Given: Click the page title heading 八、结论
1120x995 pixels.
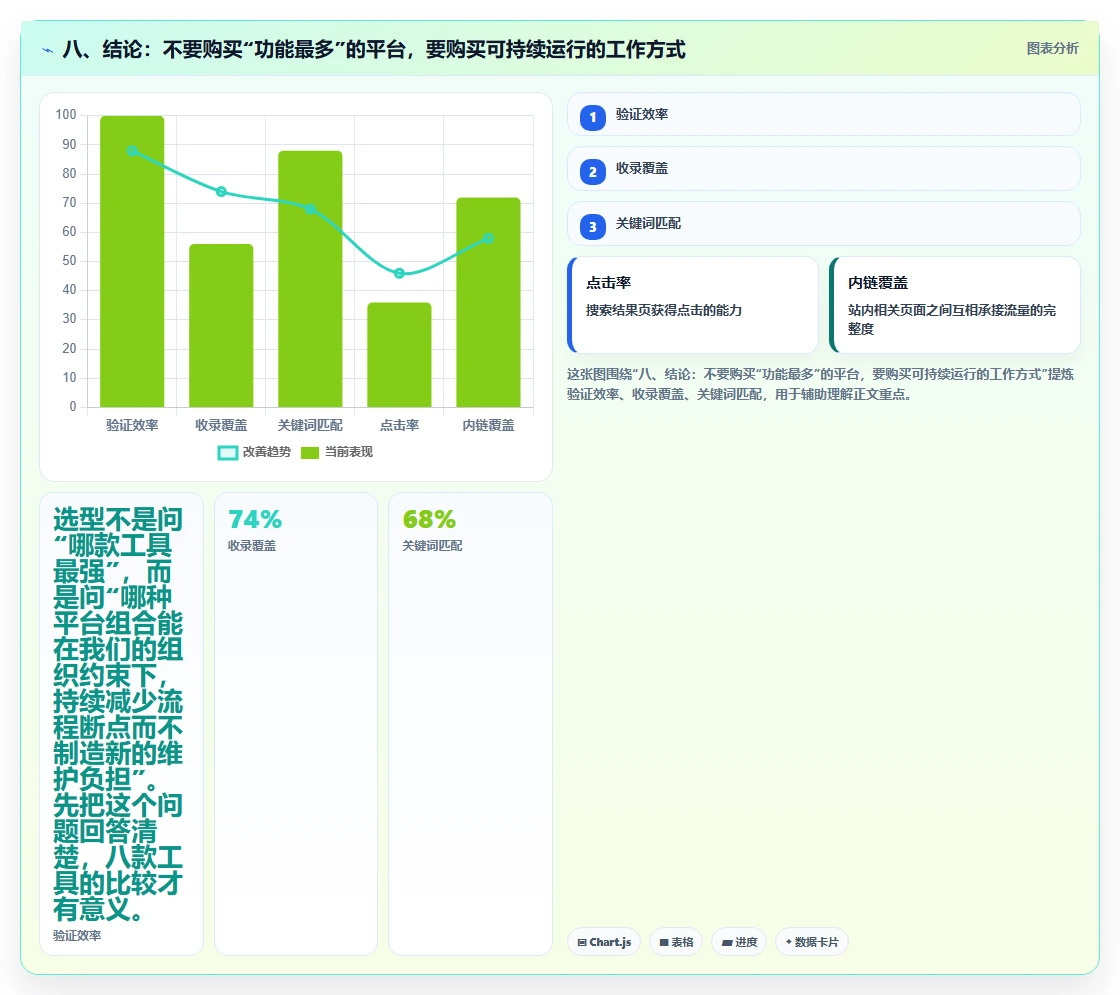Looking at the screenshot, I should pos(374,49).
